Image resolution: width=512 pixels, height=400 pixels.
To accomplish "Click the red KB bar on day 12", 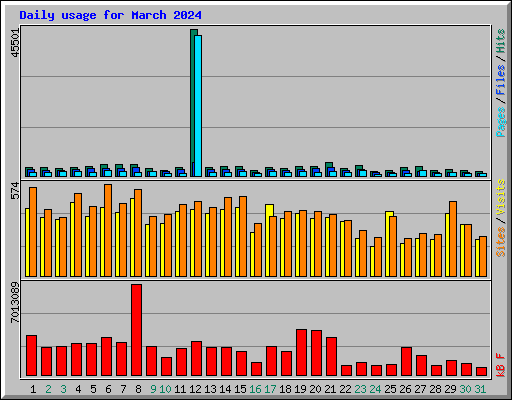I will pyautogui.click(x=196, y=358).
